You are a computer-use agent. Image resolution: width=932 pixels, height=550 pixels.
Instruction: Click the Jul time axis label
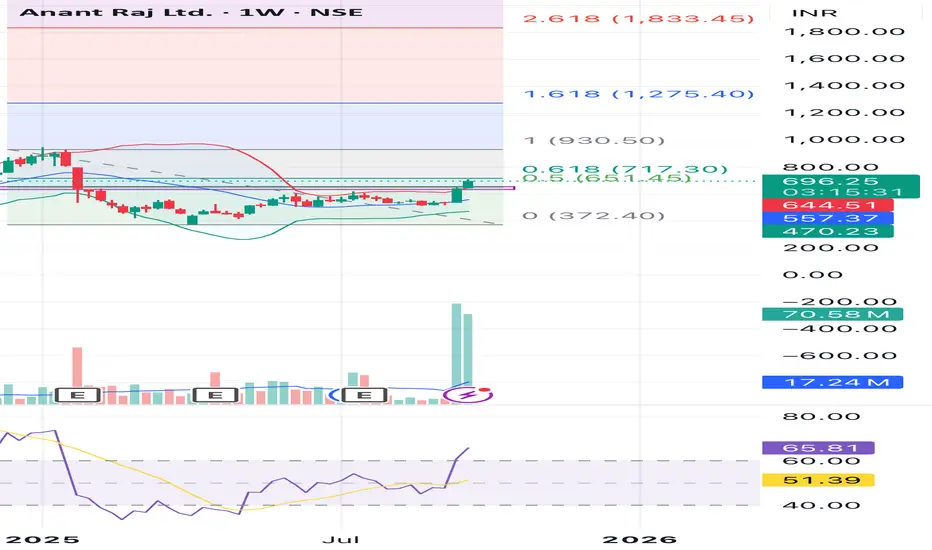pos(341,539)
